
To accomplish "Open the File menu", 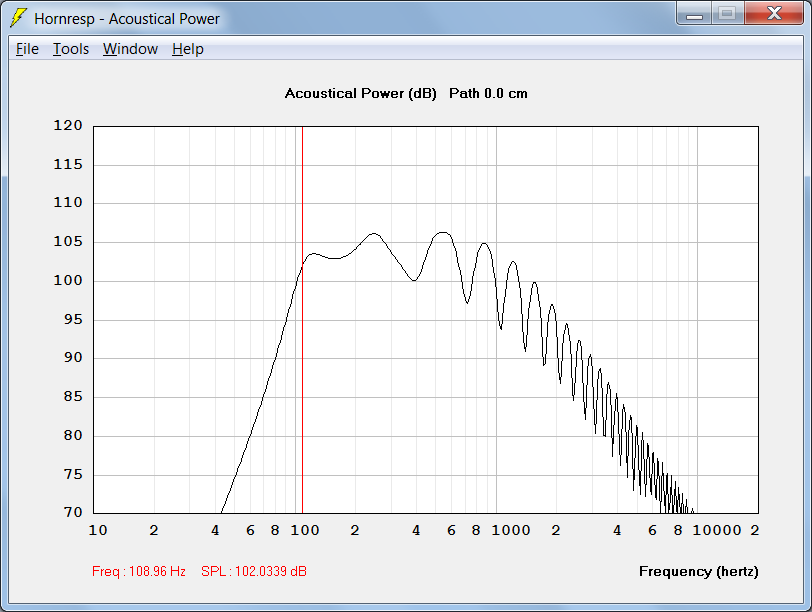I will [27, 49].
